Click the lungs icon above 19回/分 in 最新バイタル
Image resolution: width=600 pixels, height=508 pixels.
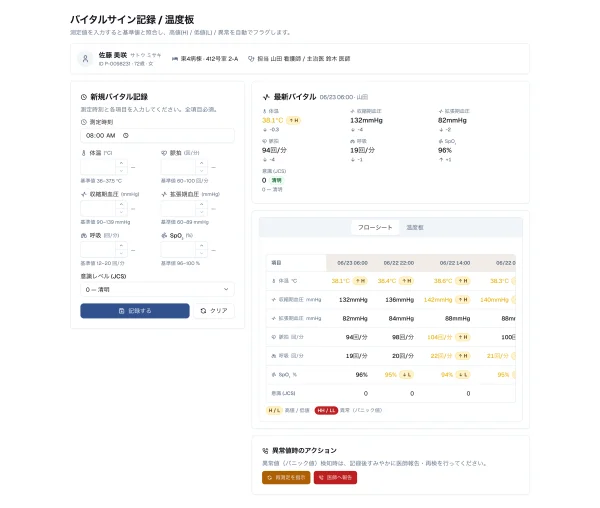tap(352, 141)
